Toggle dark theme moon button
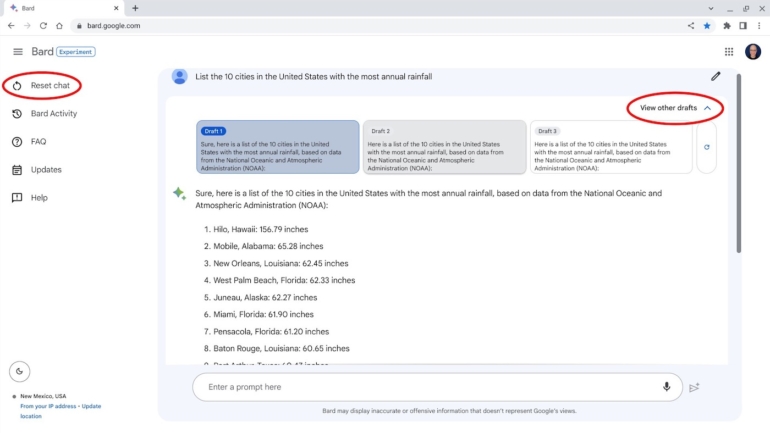Viewport: 770px width, 433px height. click(19, 372)
